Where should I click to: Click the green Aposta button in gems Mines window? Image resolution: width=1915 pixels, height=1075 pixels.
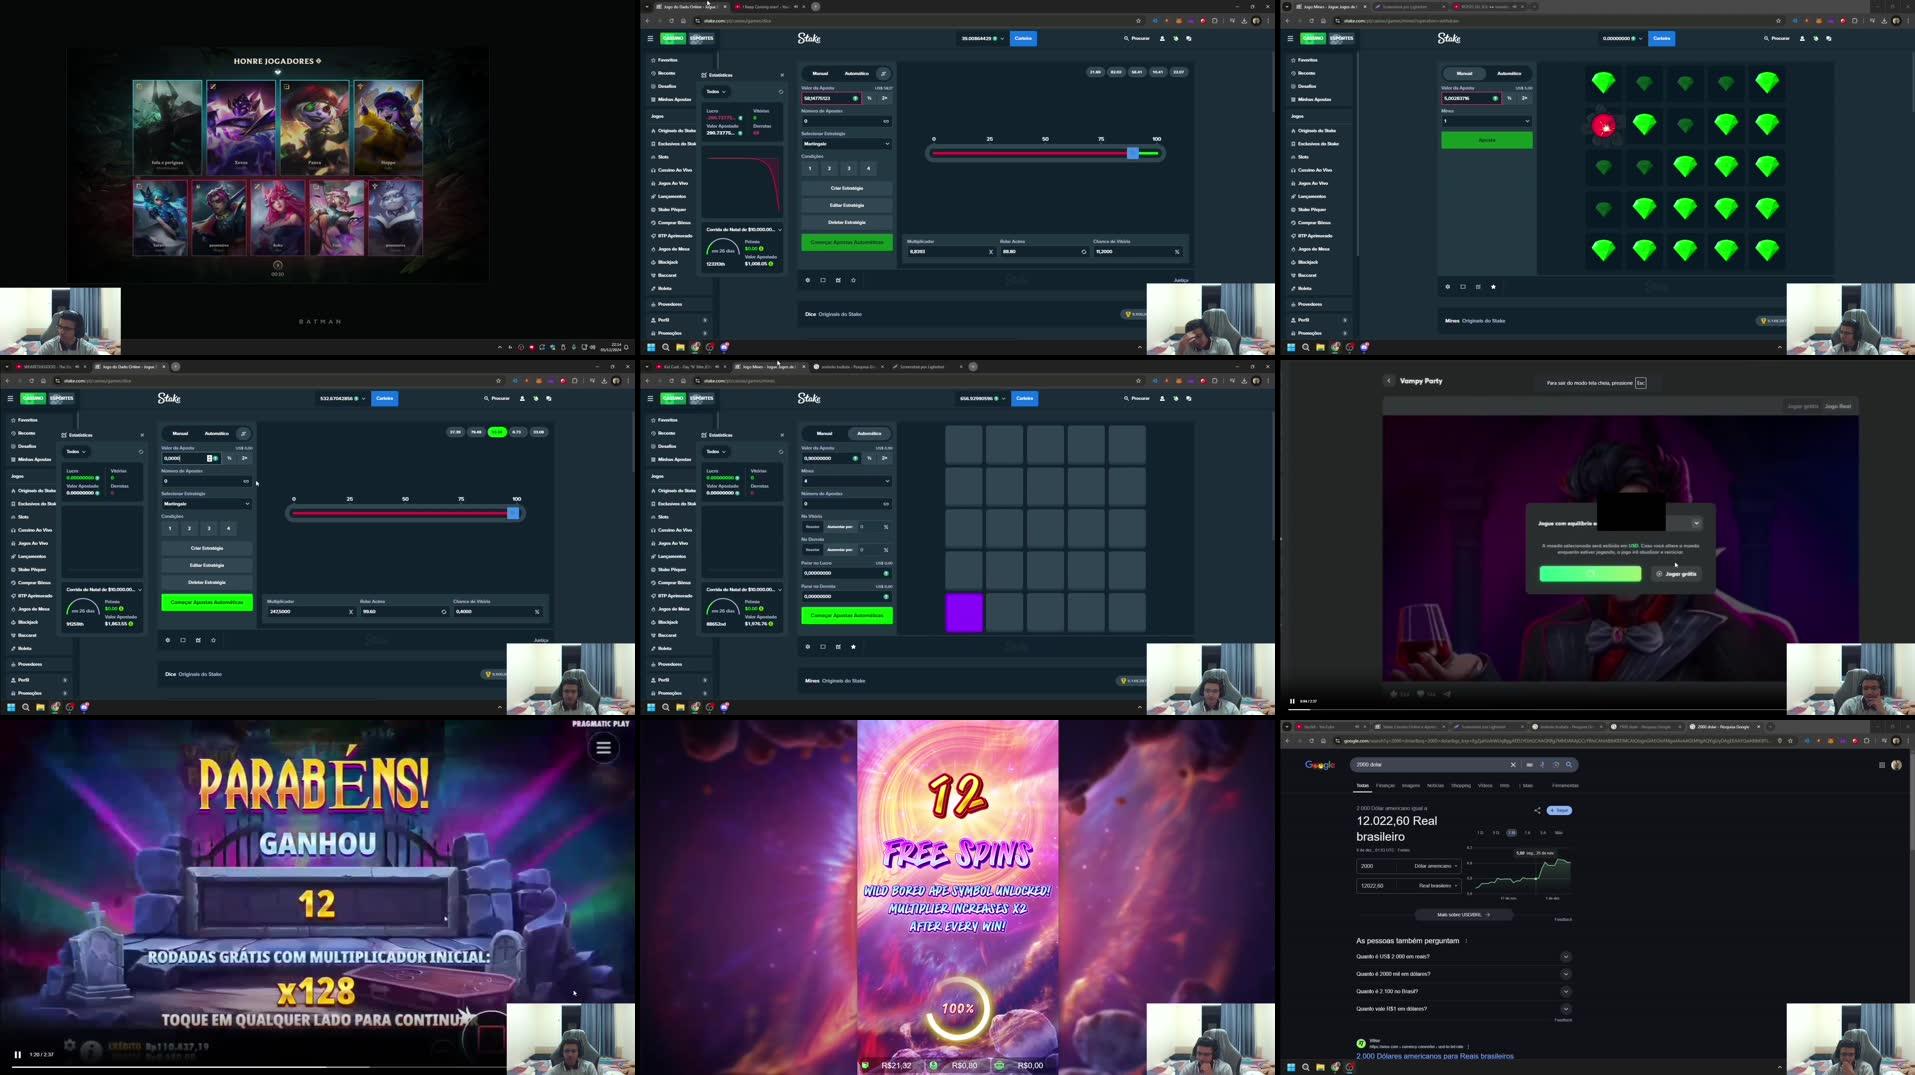[1486, 140]
